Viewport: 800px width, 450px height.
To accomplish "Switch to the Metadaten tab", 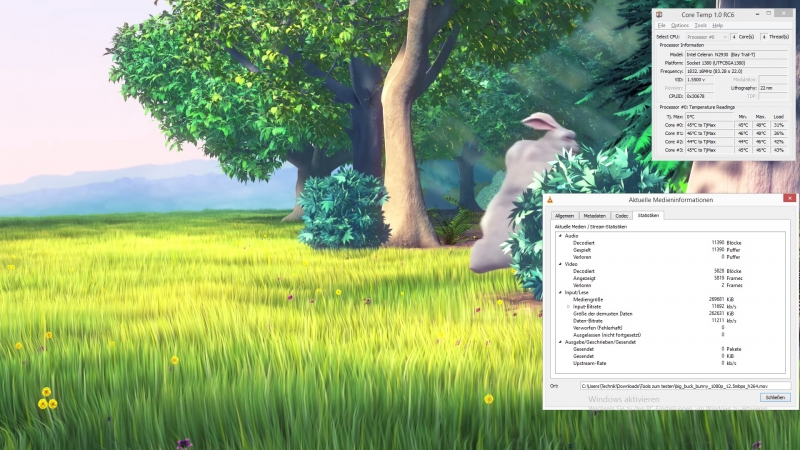I will coord(594,216).
